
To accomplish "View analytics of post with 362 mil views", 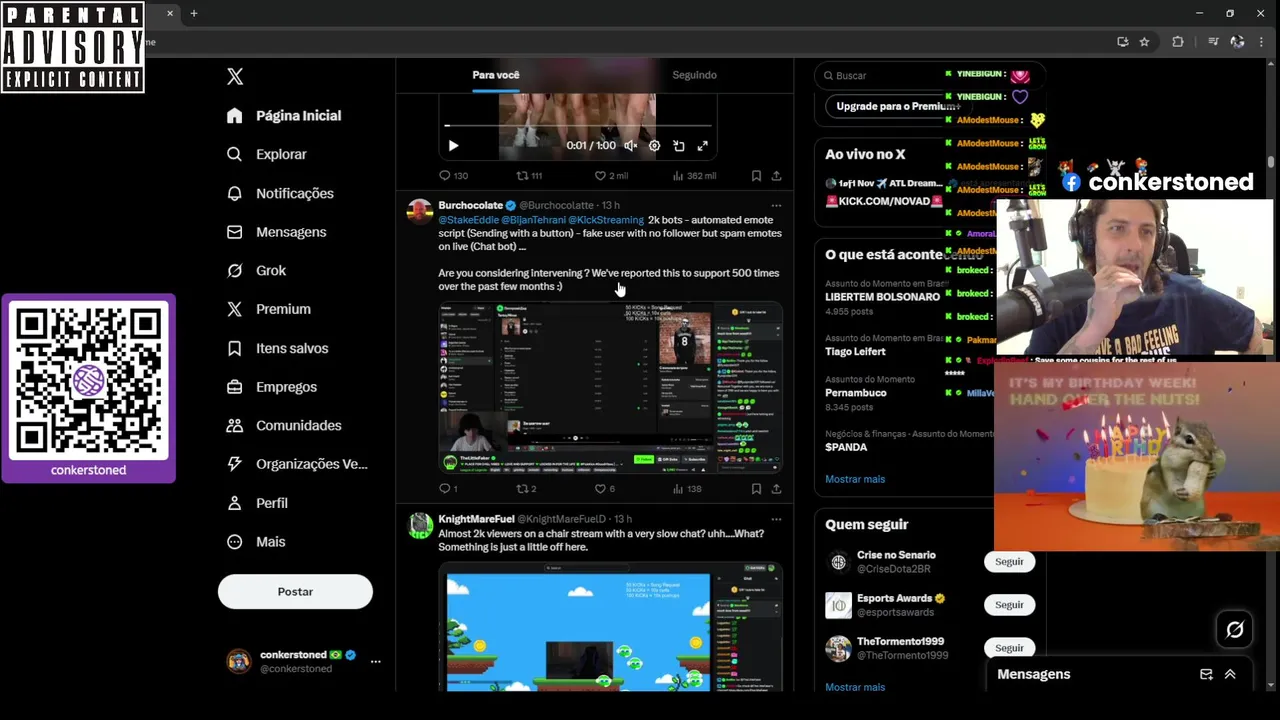I will pos(694,176).
